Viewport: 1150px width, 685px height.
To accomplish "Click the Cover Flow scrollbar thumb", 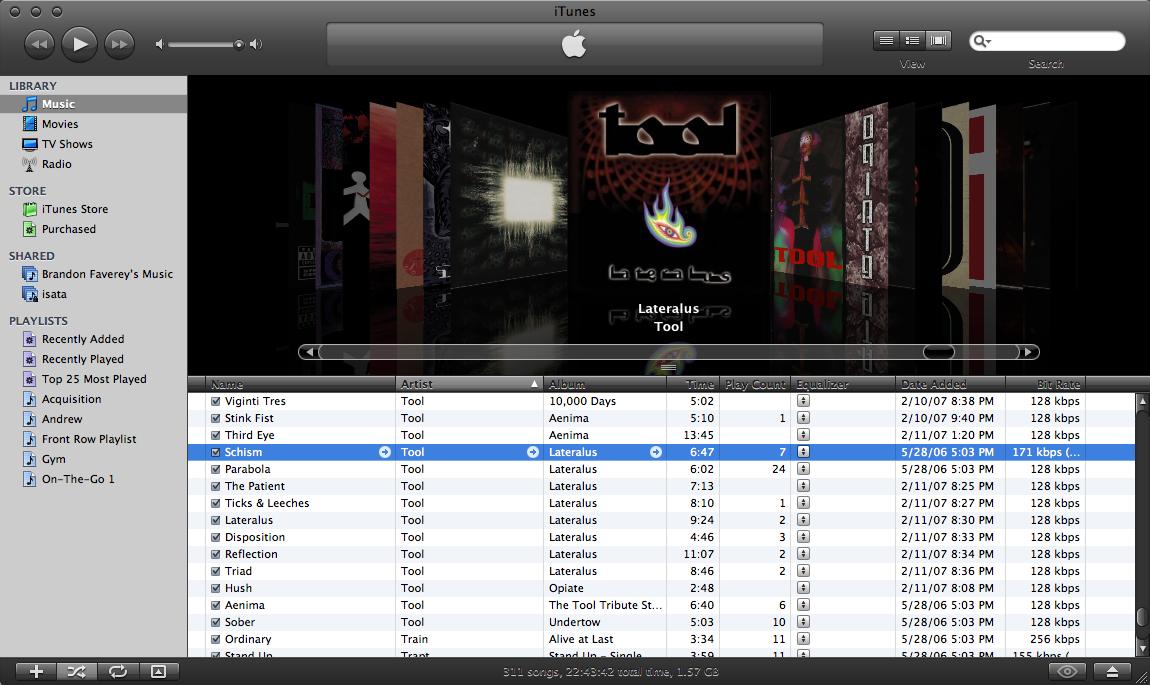I will tap(939, 352).
